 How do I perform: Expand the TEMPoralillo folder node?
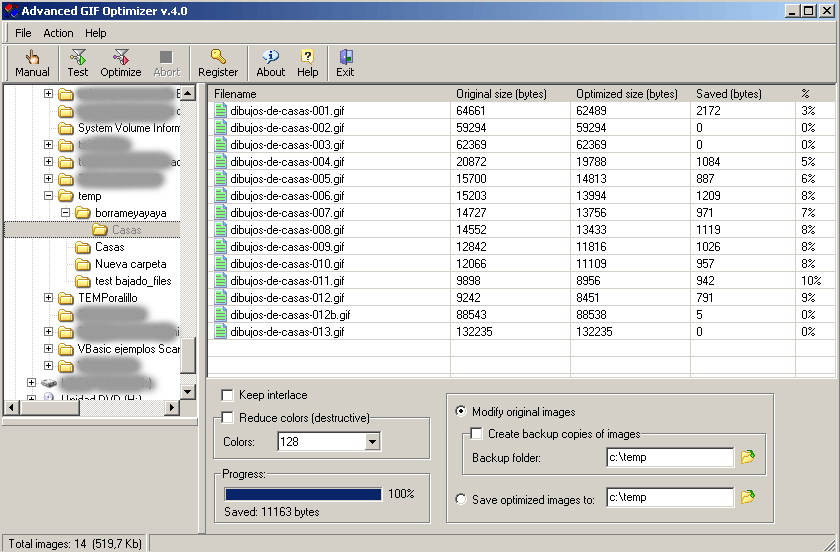tap(48, 297)
